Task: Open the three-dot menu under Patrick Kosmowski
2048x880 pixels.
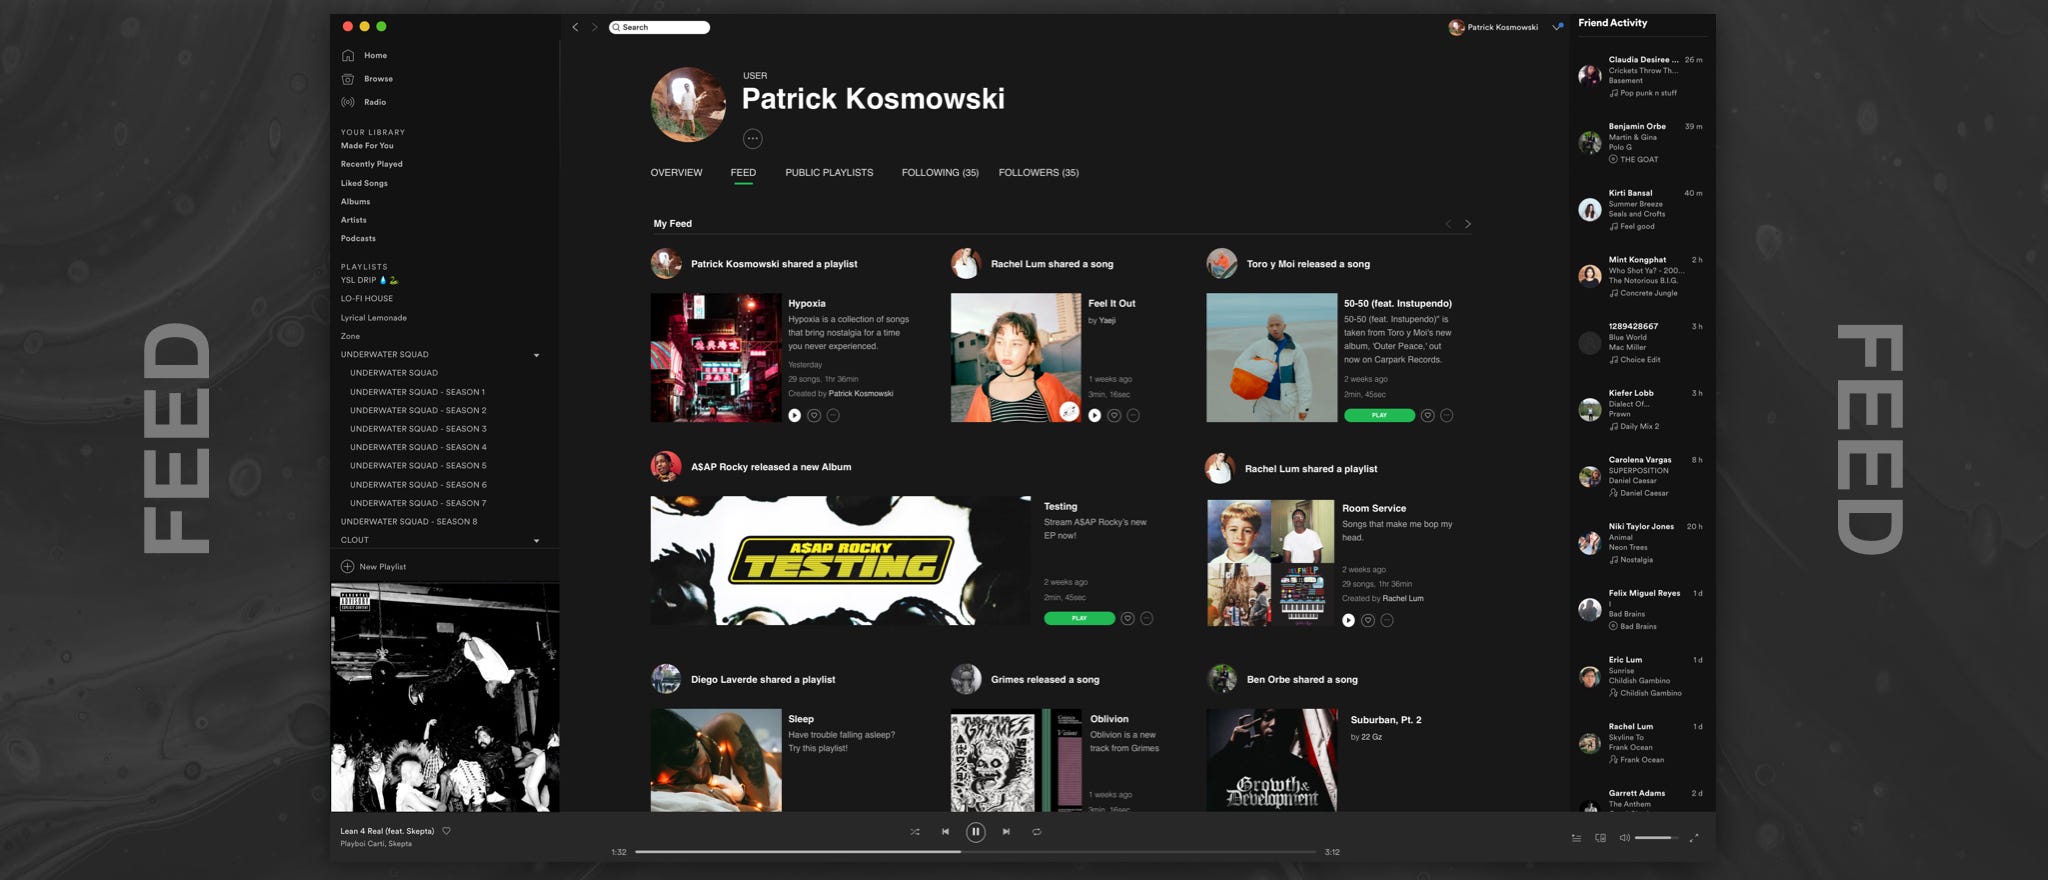Action: [x=753, y=139]
